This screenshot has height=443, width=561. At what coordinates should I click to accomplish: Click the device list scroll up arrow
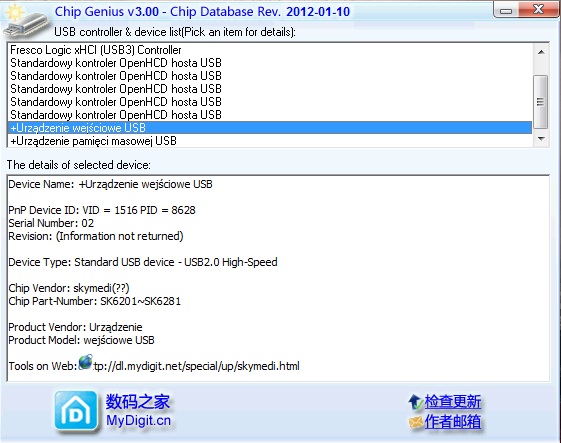pyautogui.click(x=541, y=52)
